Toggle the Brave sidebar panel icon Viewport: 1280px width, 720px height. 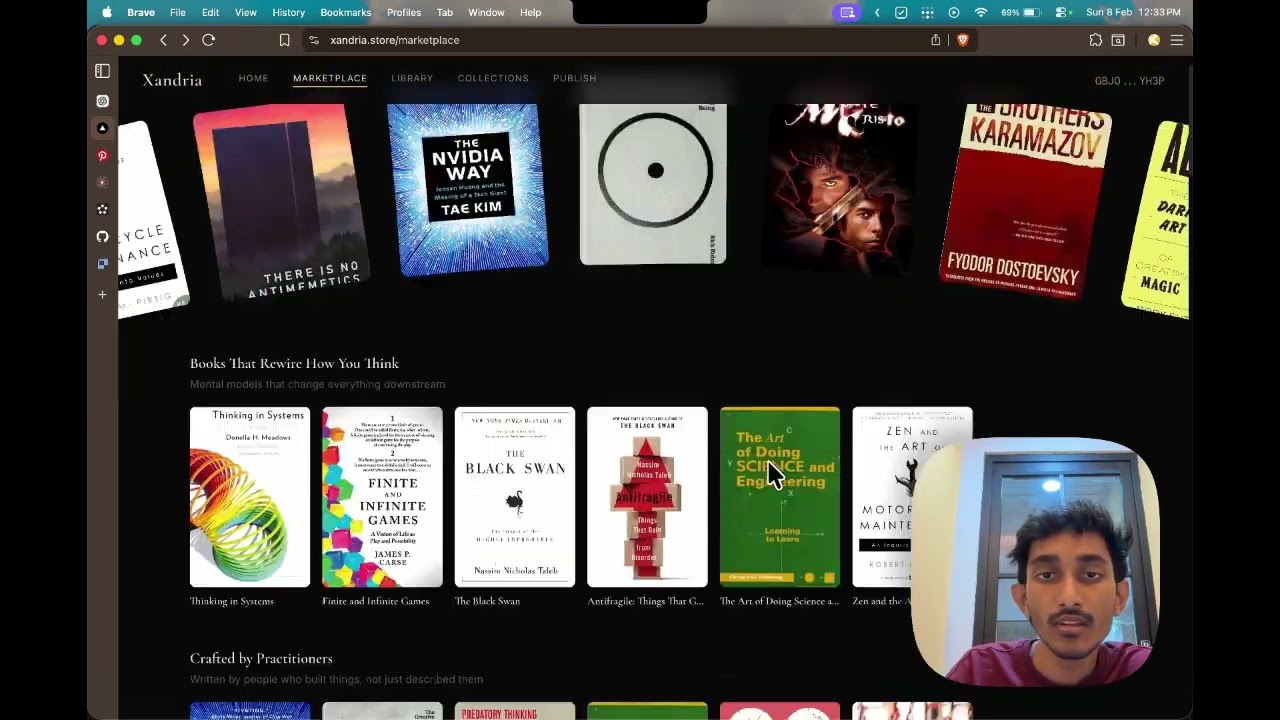click(102, 71)
